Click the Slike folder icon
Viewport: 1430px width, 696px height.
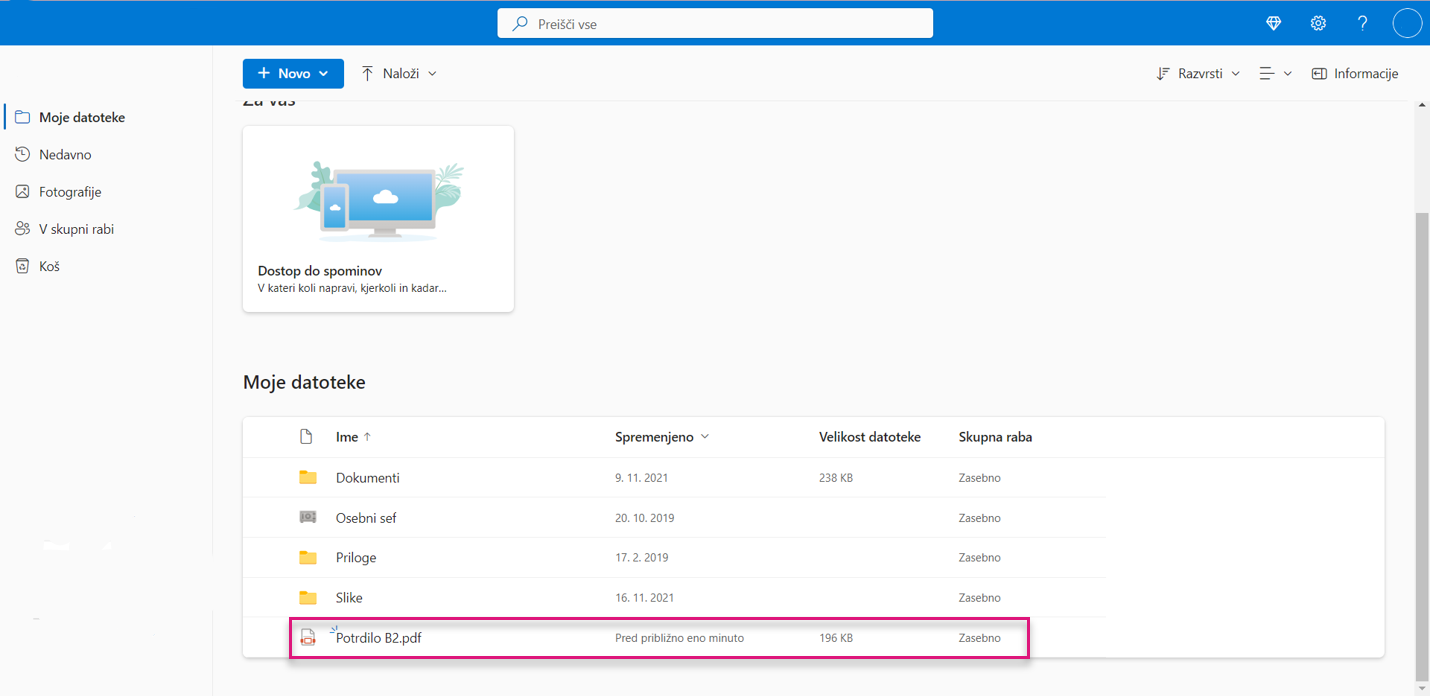pos(308,598)
